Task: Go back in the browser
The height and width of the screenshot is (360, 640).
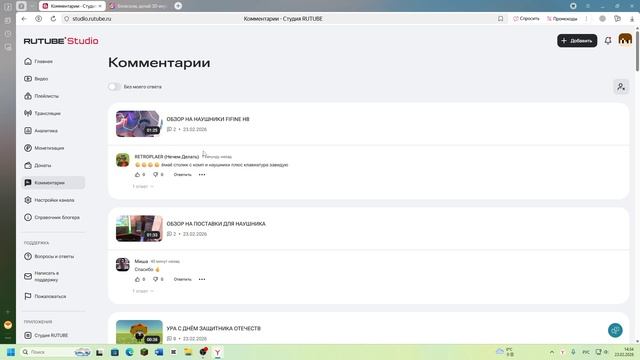Action: (24, 19)
